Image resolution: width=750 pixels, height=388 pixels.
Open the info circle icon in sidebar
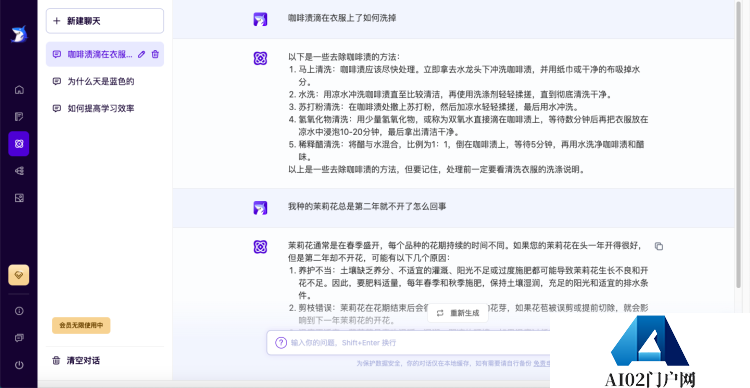19,311
